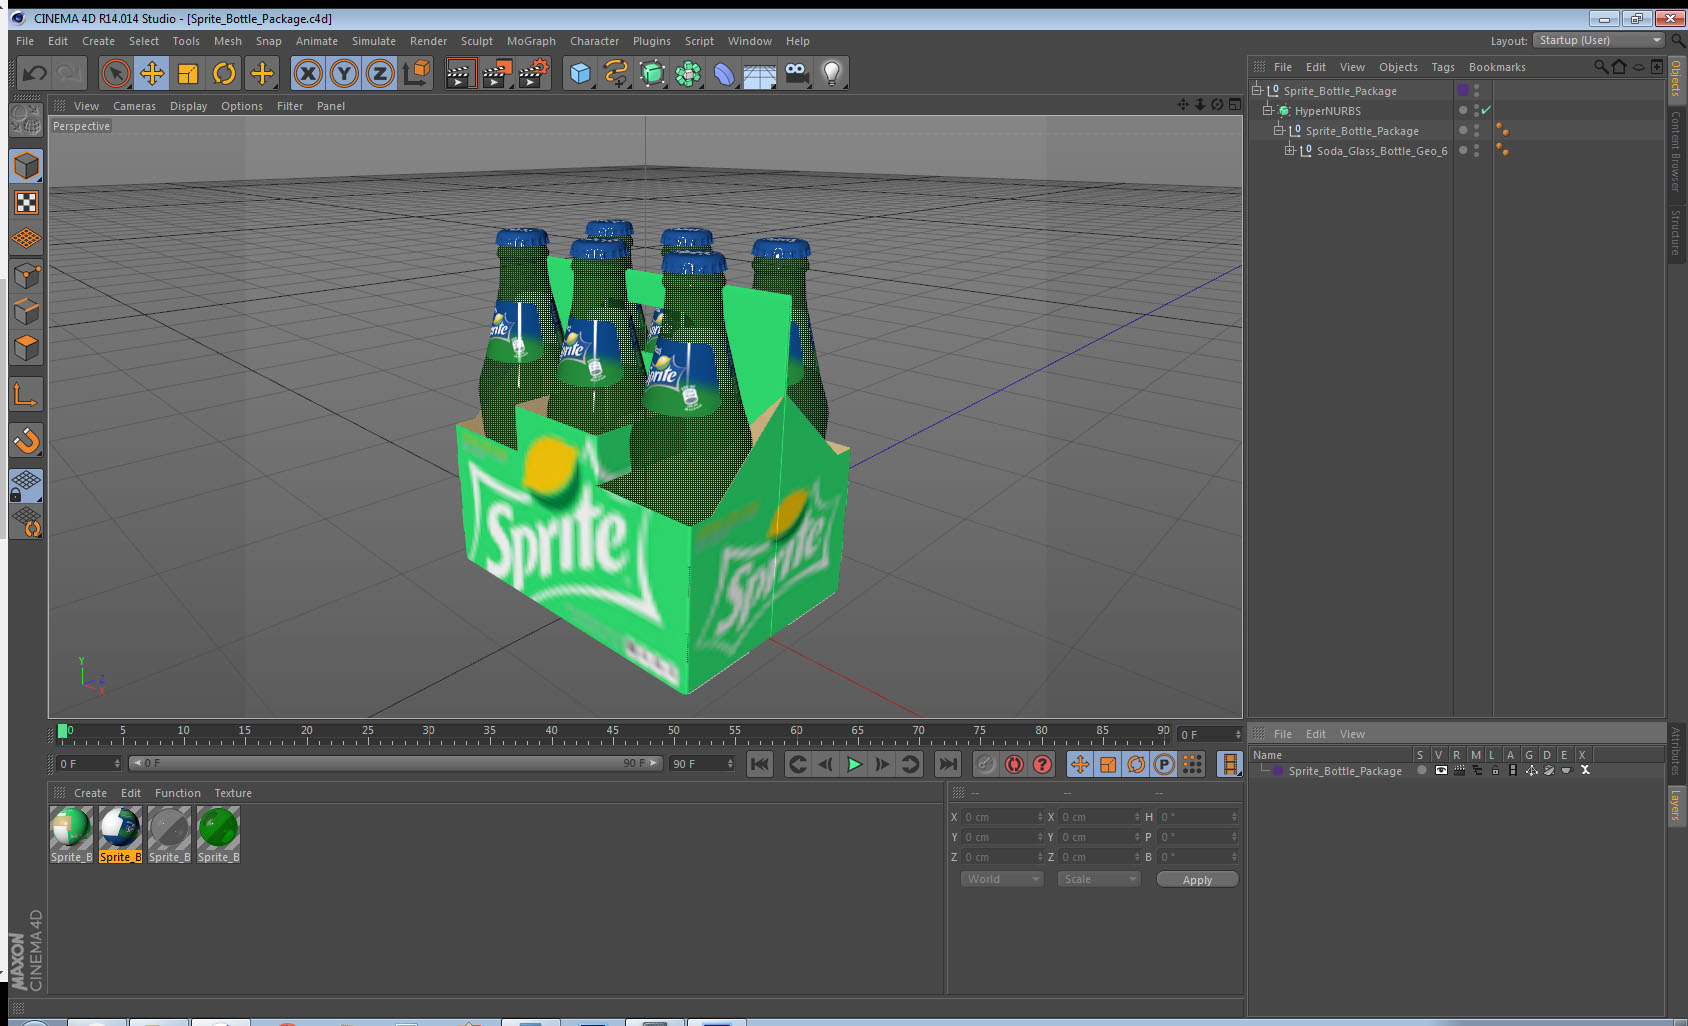Open the Content Browser side tab
Image resolution: width=1688 pixels, height=1026 pixels.
click(x=1676, y=151)
